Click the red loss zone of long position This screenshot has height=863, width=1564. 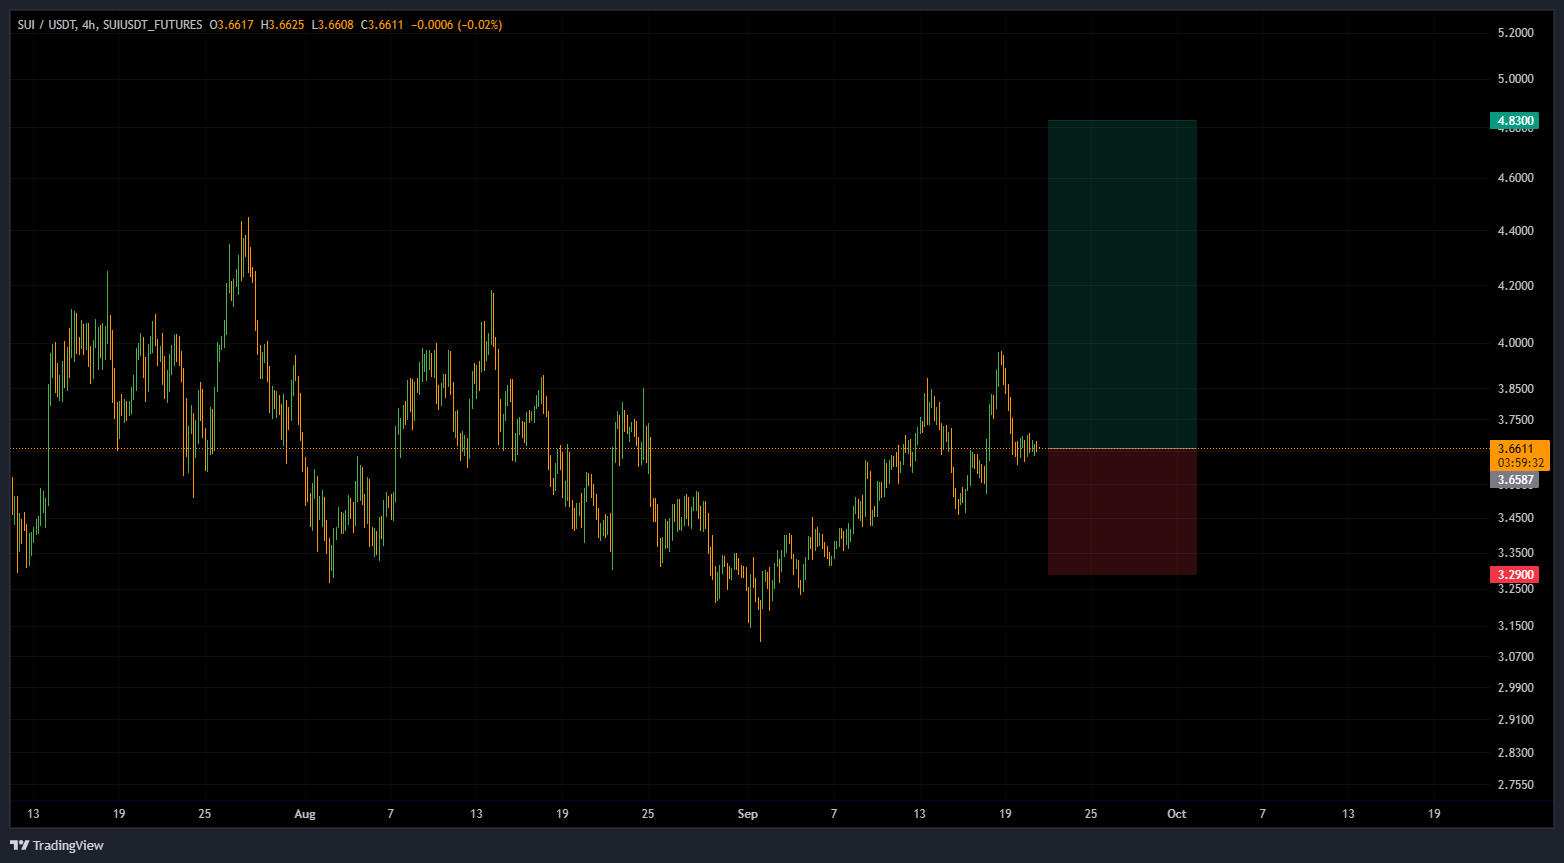1121,512
